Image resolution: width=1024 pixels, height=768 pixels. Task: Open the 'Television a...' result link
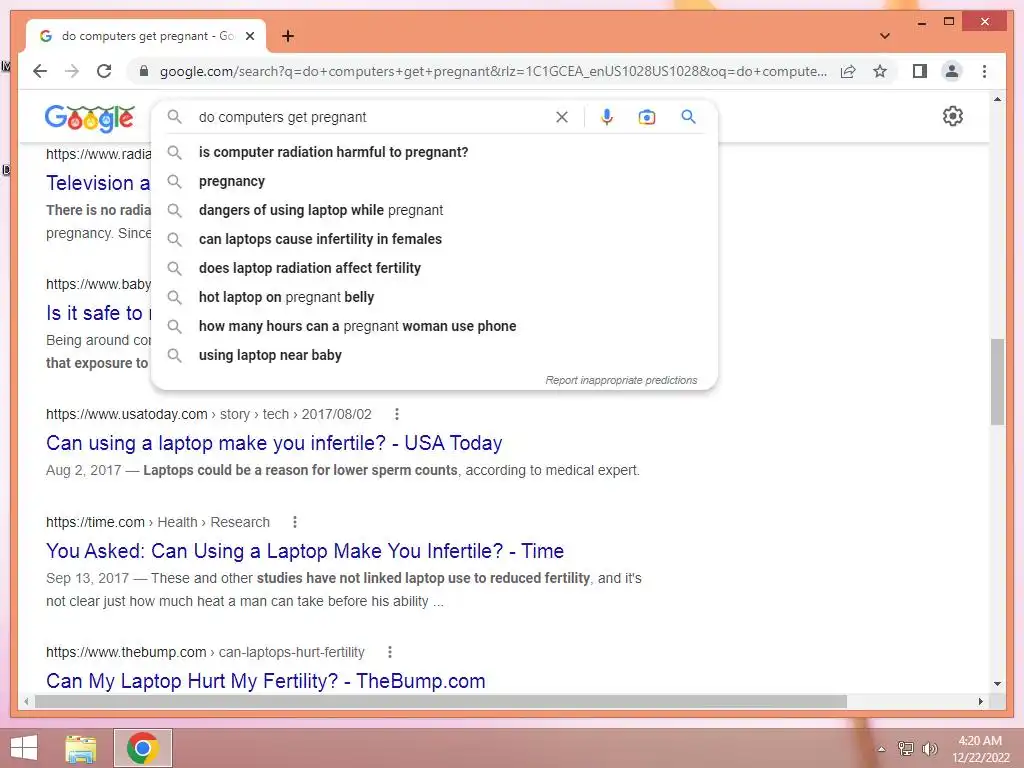98,183
